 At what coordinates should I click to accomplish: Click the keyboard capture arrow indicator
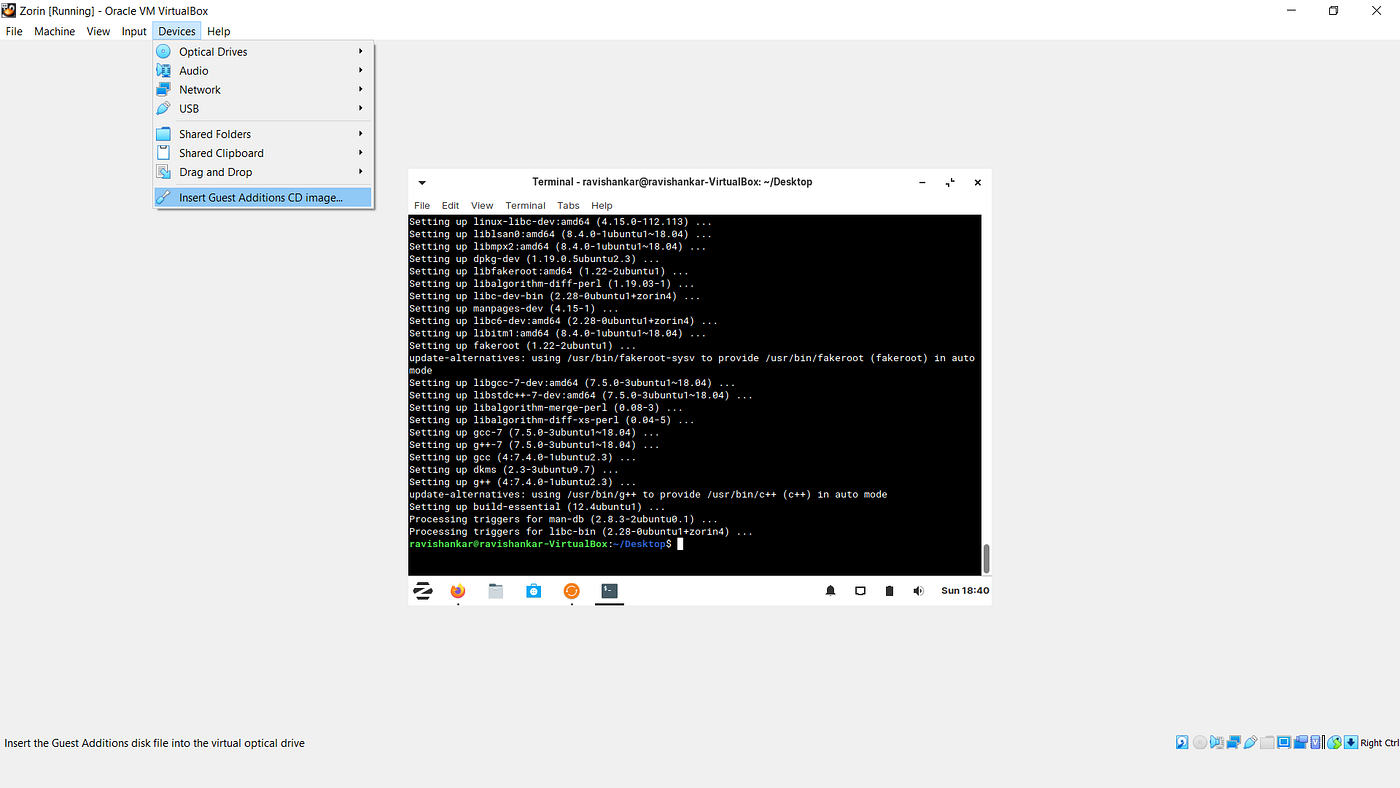tap(1351, 742)
